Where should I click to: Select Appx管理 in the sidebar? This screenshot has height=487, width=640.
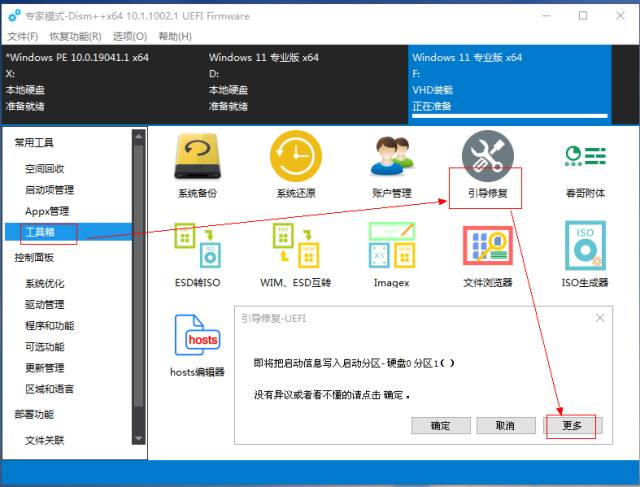click(47, 211)
